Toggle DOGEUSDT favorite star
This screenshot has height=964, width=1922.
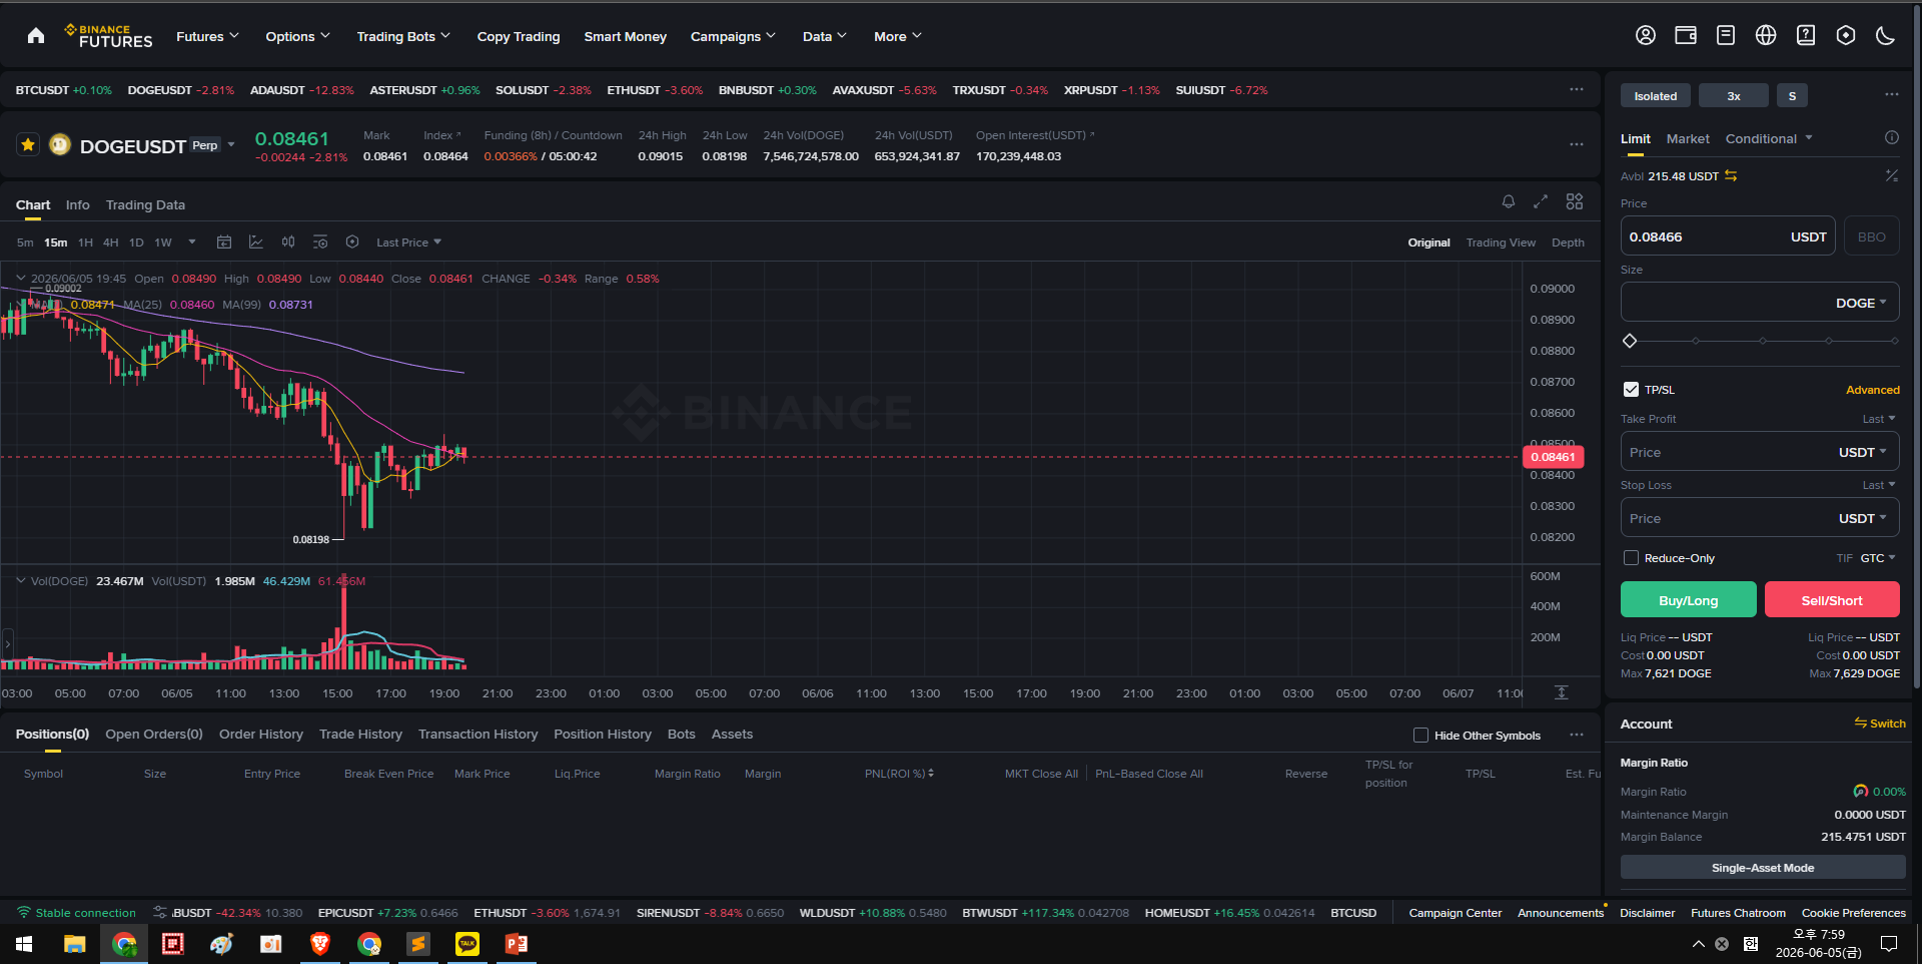(28, 145)
